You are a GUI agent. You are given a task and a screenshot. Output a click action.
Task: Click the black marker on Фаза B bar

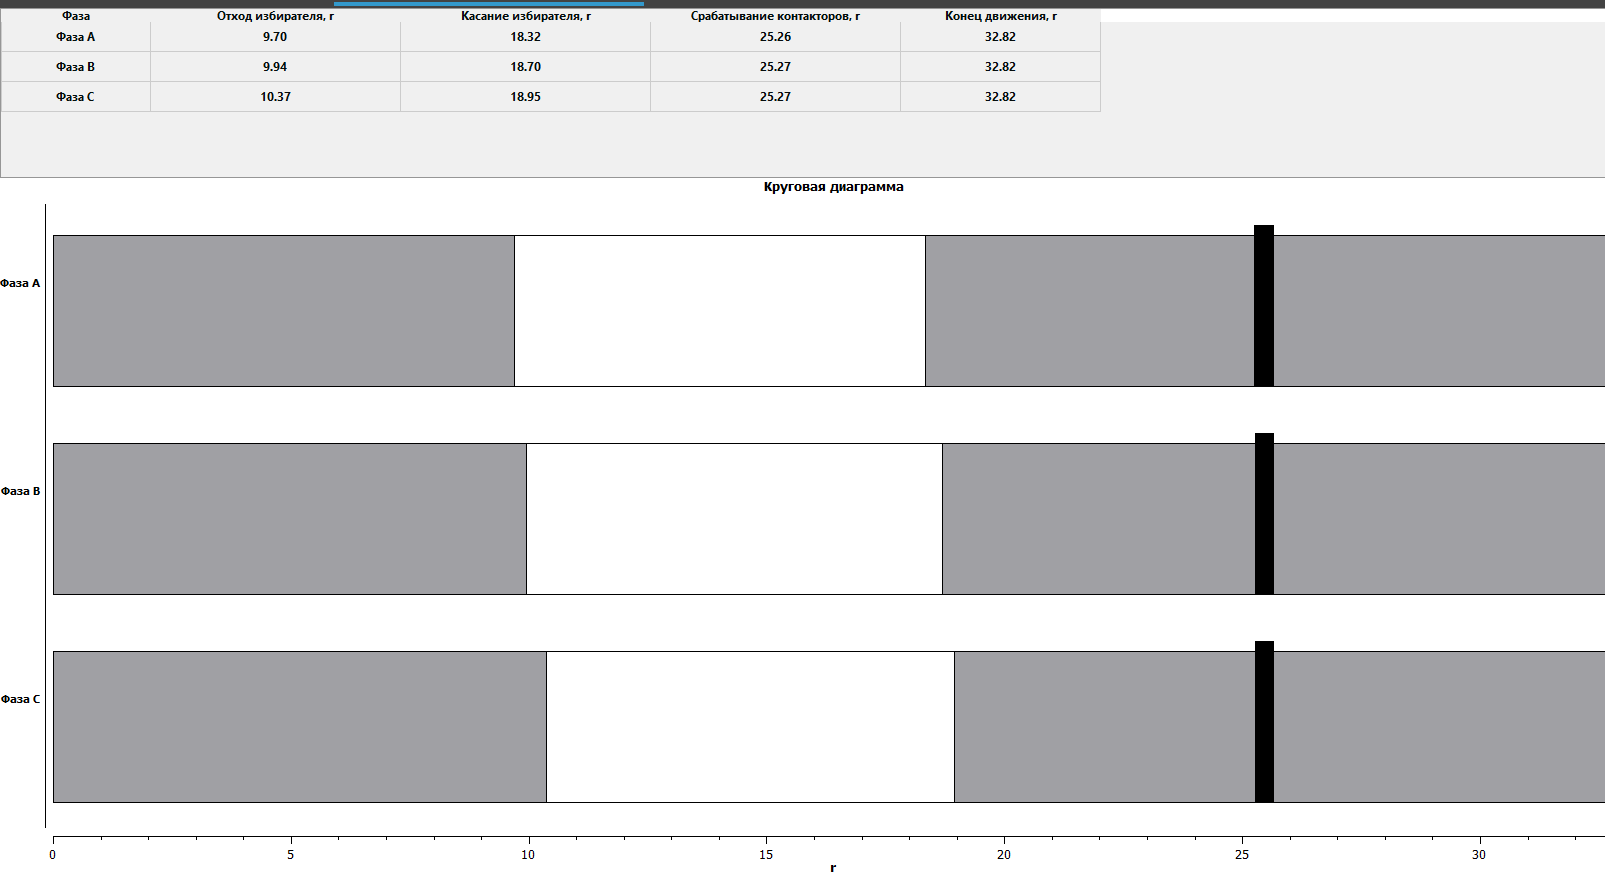(1264, 514)
